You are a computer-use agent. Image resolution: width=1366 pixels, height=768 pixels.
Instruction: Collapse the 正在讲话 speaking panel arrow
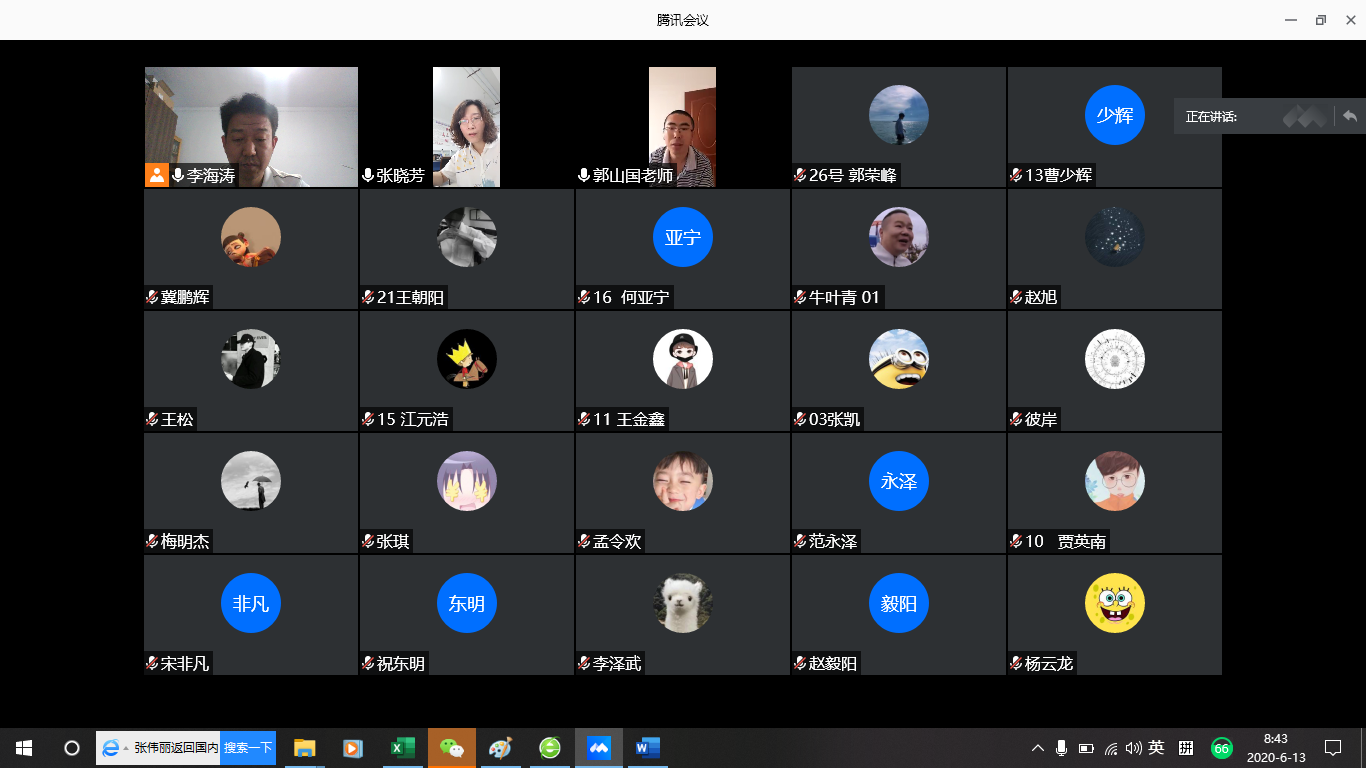(x=1350, y=116)
